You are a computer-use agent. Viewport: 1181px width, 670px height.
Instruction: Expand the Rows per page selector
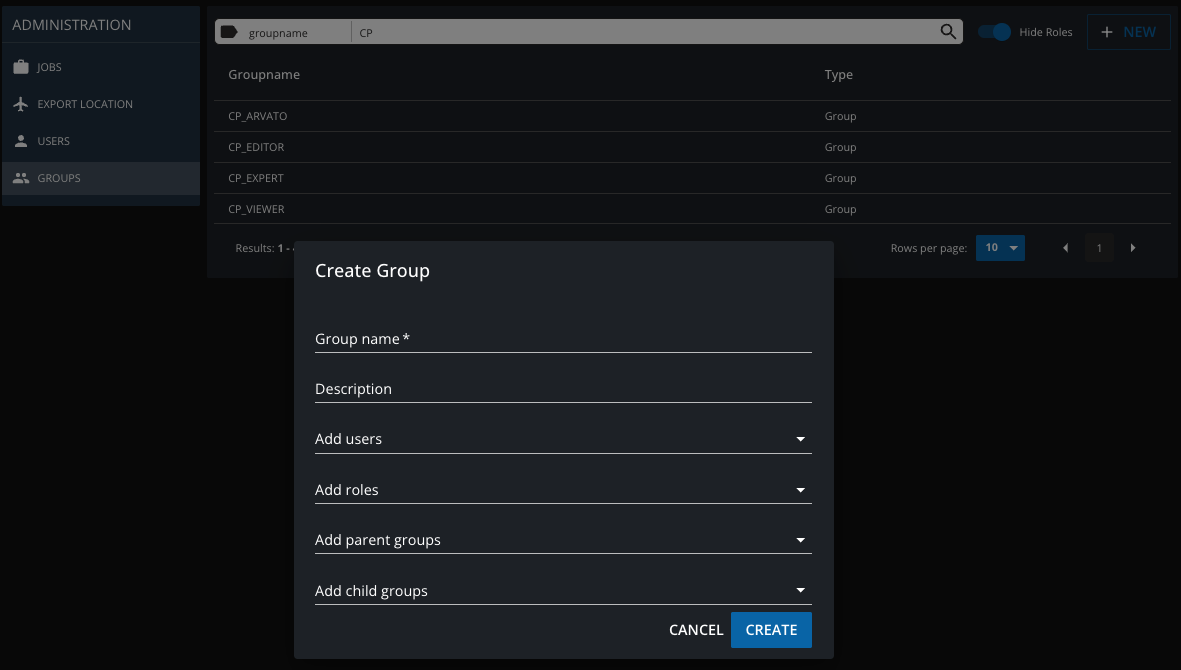point(1000,247)
